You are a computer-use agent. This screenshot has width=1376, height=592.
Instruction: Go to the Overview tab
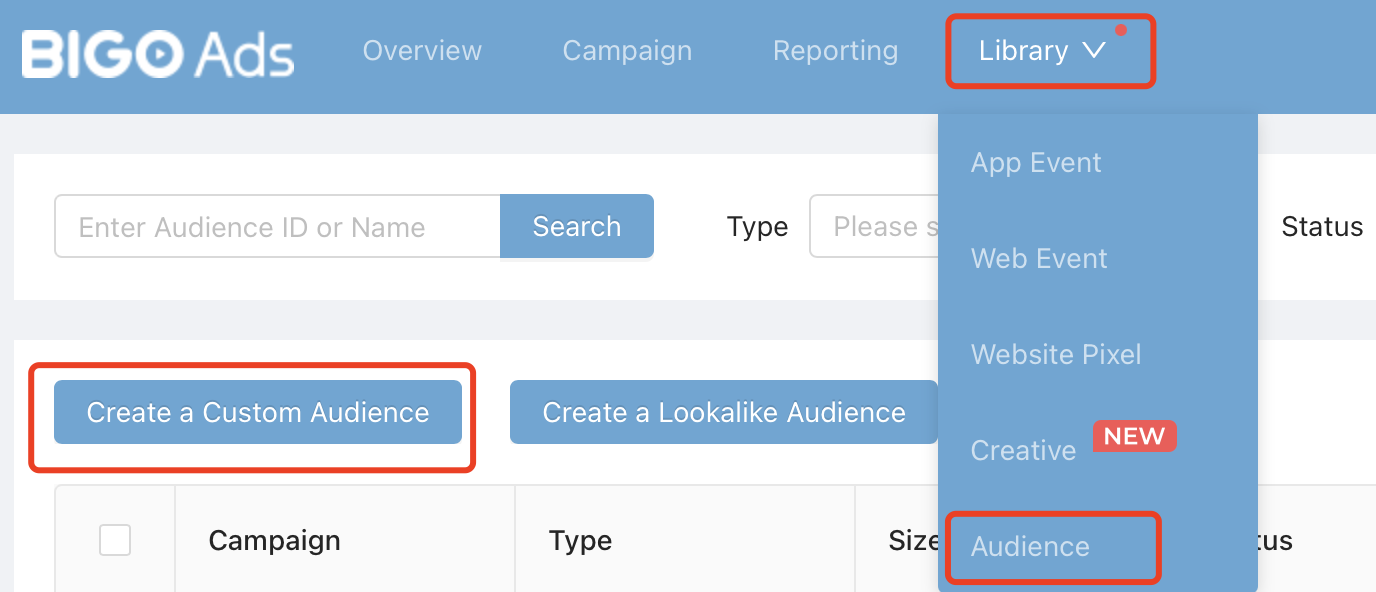[x=422, y=51]
